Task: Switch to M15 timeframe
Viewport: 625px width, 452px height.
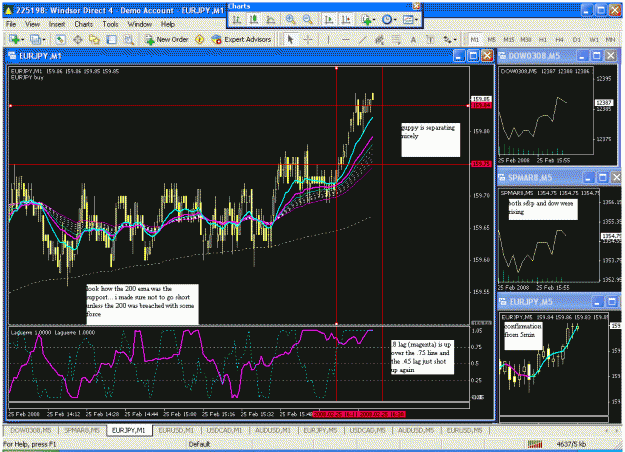Action: tap(509, 39)
